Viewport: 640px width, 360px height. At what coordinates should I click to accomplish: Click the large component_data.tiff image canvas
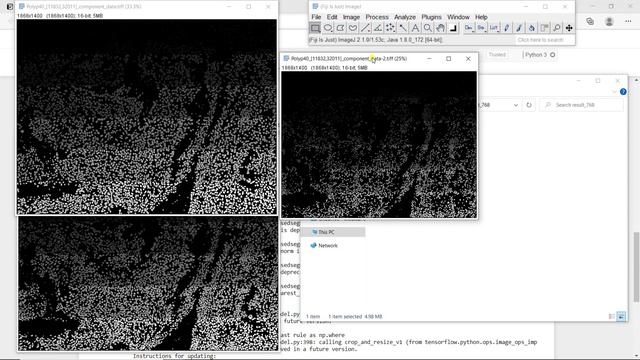pos(147,117)
